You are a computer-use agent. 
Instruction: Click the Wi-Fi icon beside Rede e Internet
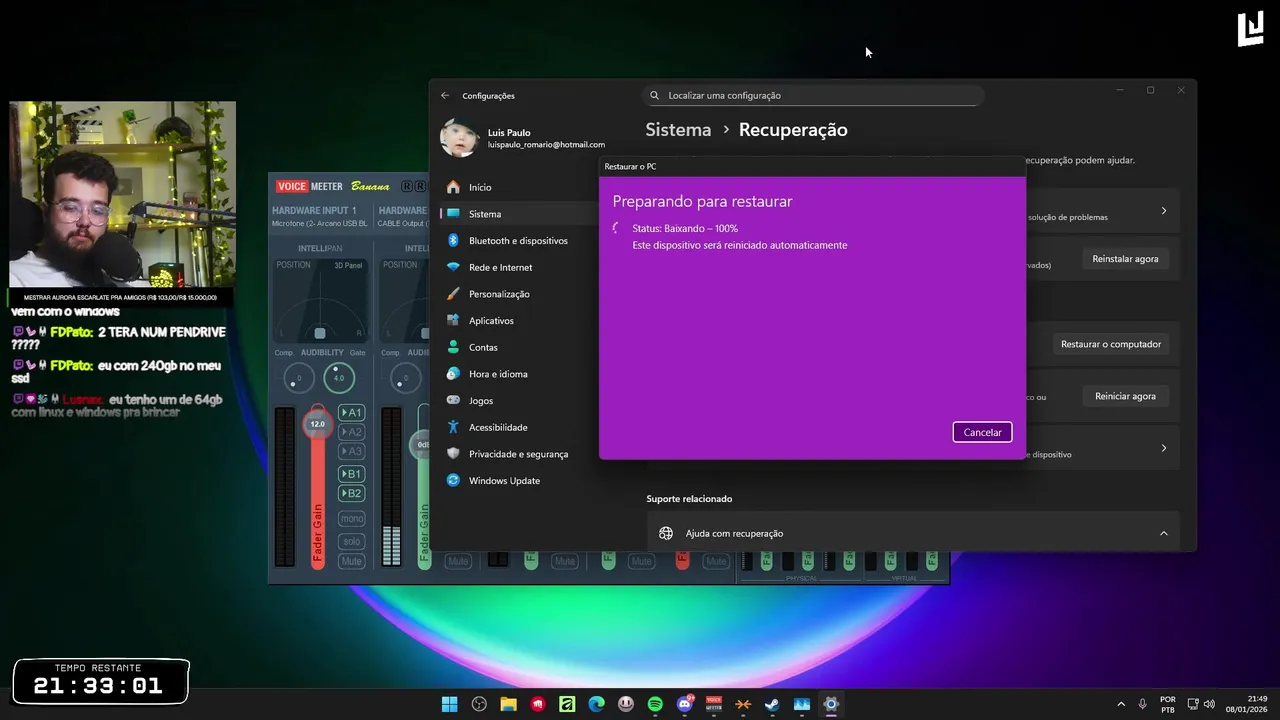(x=453, y=267)
